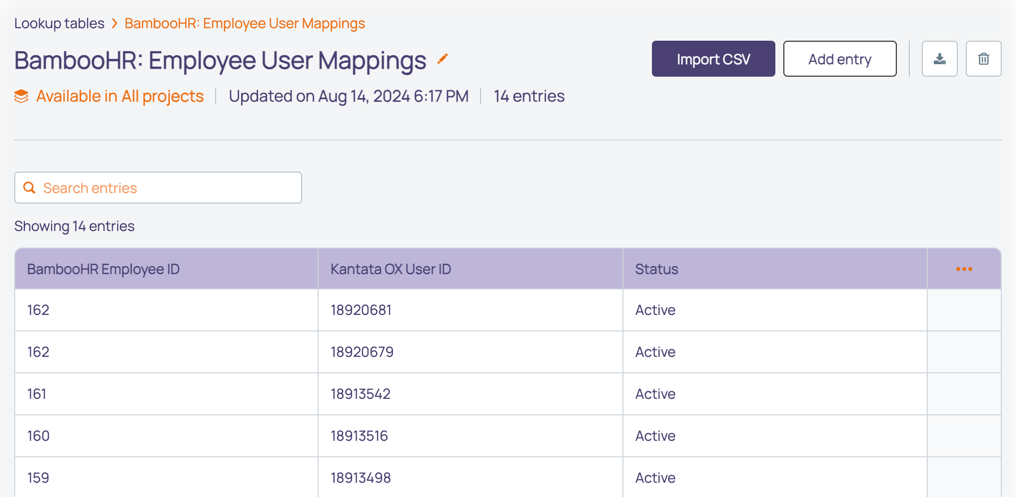Click the Import CSV button
The height and width of the screenshot is (497, 1016).
[x=713, y=59]
